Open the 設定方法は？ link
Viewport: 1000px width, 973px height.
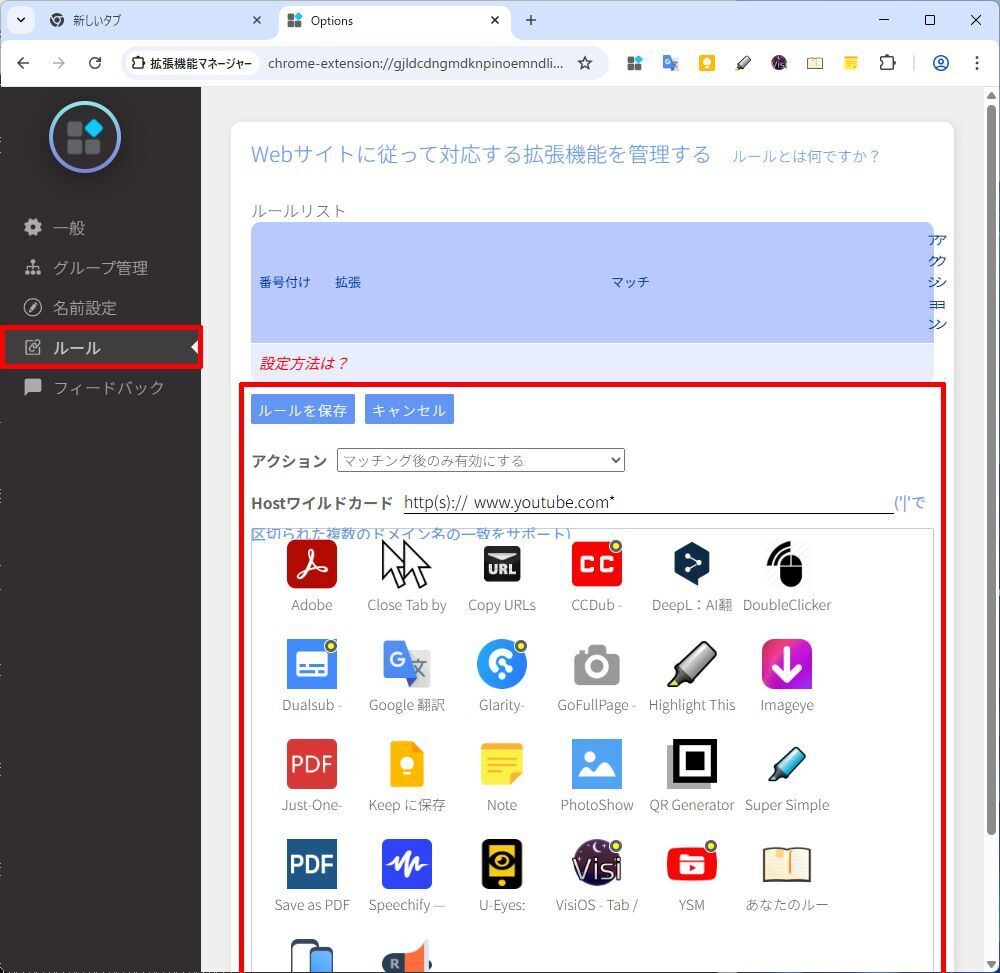point(303,363)
